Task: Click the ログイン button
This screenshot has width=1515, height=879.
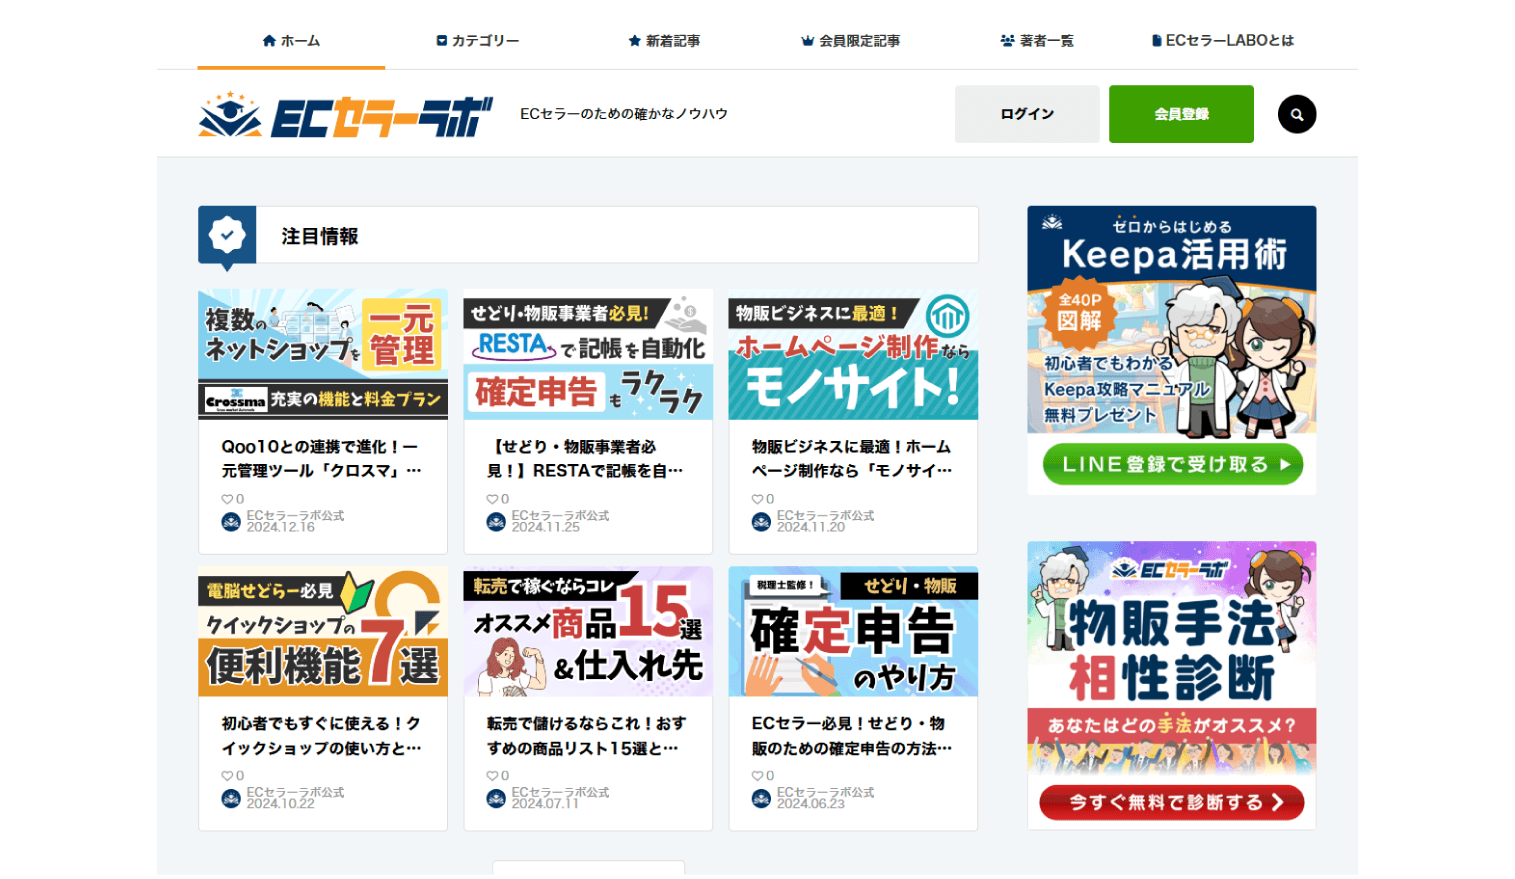Action: coord(1027,114)
